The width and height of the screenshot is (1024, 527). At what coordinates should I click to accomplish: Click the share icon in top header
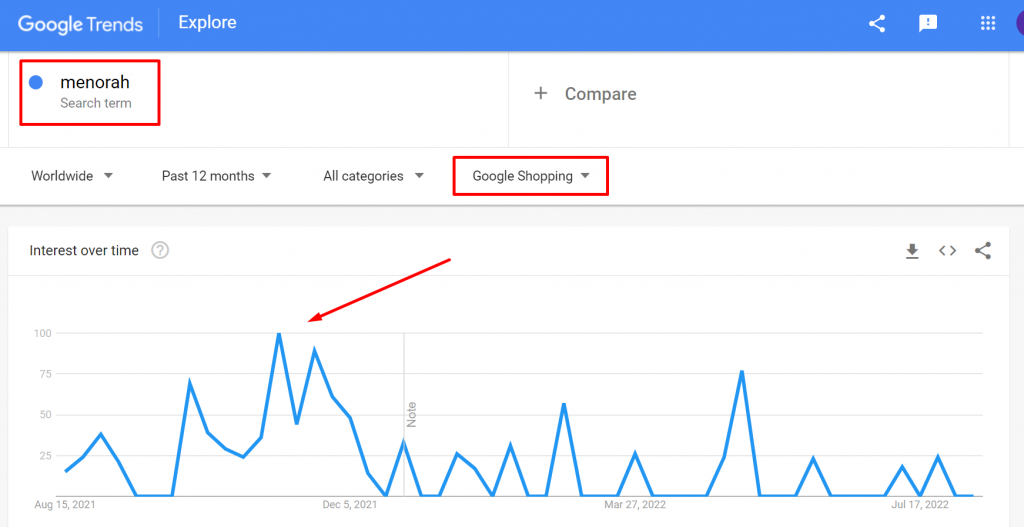tap(877, 24)
